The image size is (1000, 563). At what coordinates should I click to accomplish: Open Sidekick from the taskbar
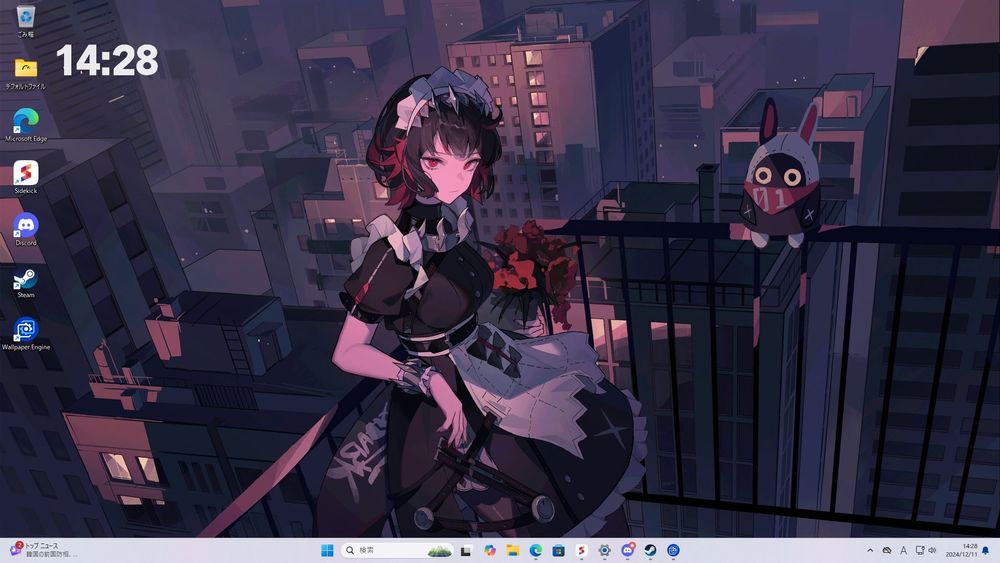coord(582,550)
